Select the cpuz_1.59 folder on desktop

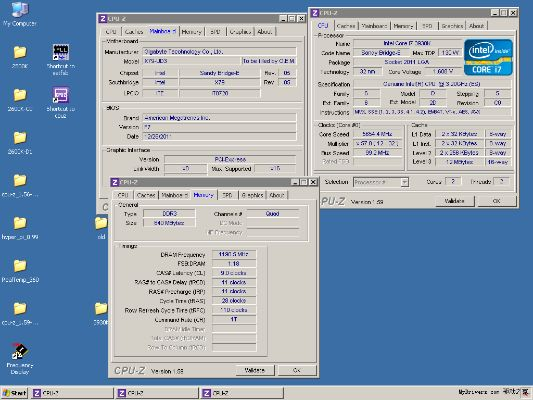20,314
